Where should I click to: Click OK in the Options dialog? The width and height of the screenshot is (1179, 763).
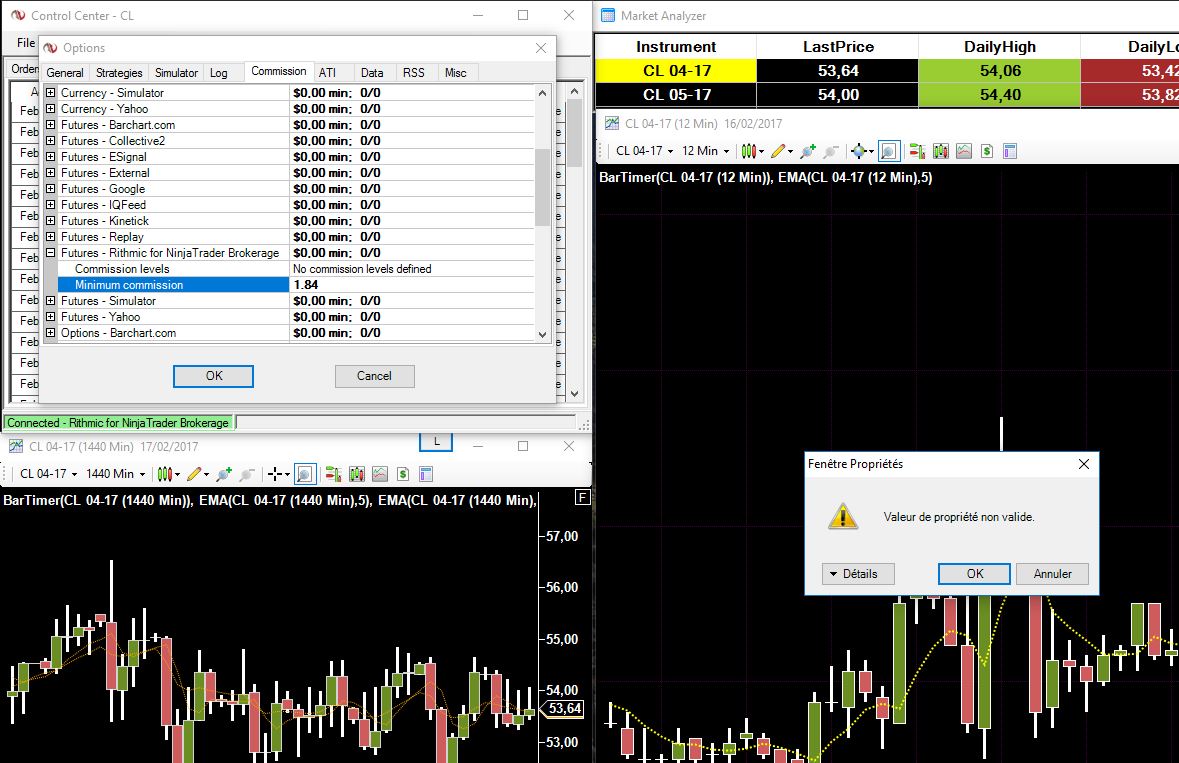point(214,376)
